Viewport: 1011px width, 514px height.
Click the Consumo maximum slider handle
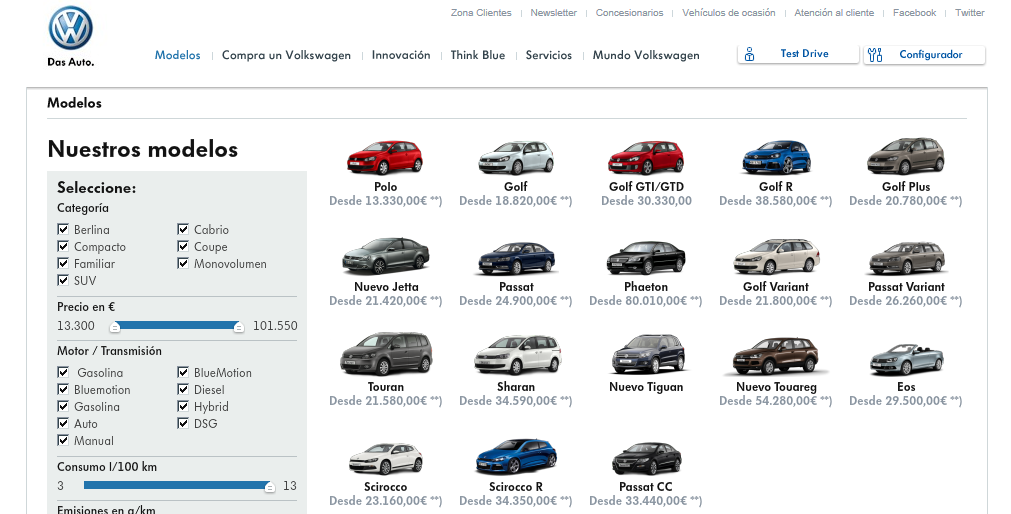(x=270, y=487)
